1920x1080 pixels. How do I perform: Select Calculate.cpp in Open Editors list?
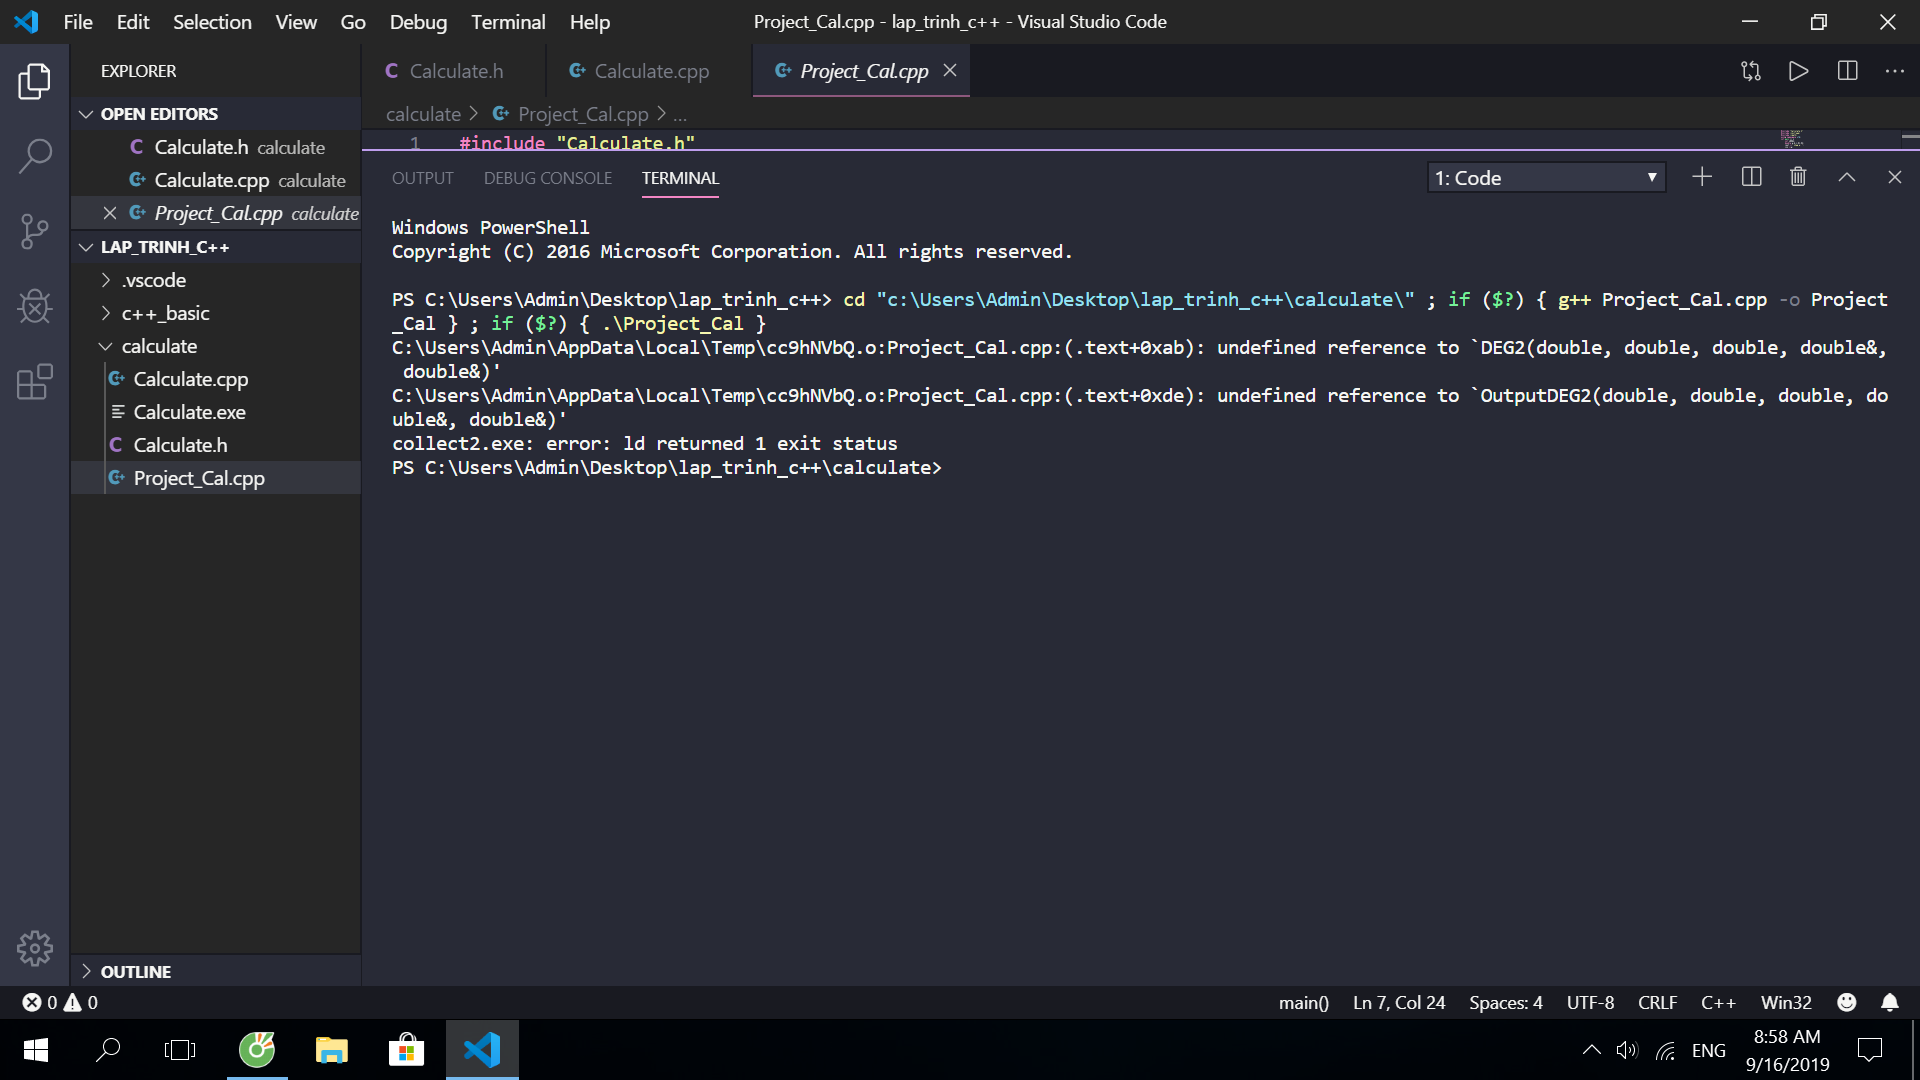(216, 180)
